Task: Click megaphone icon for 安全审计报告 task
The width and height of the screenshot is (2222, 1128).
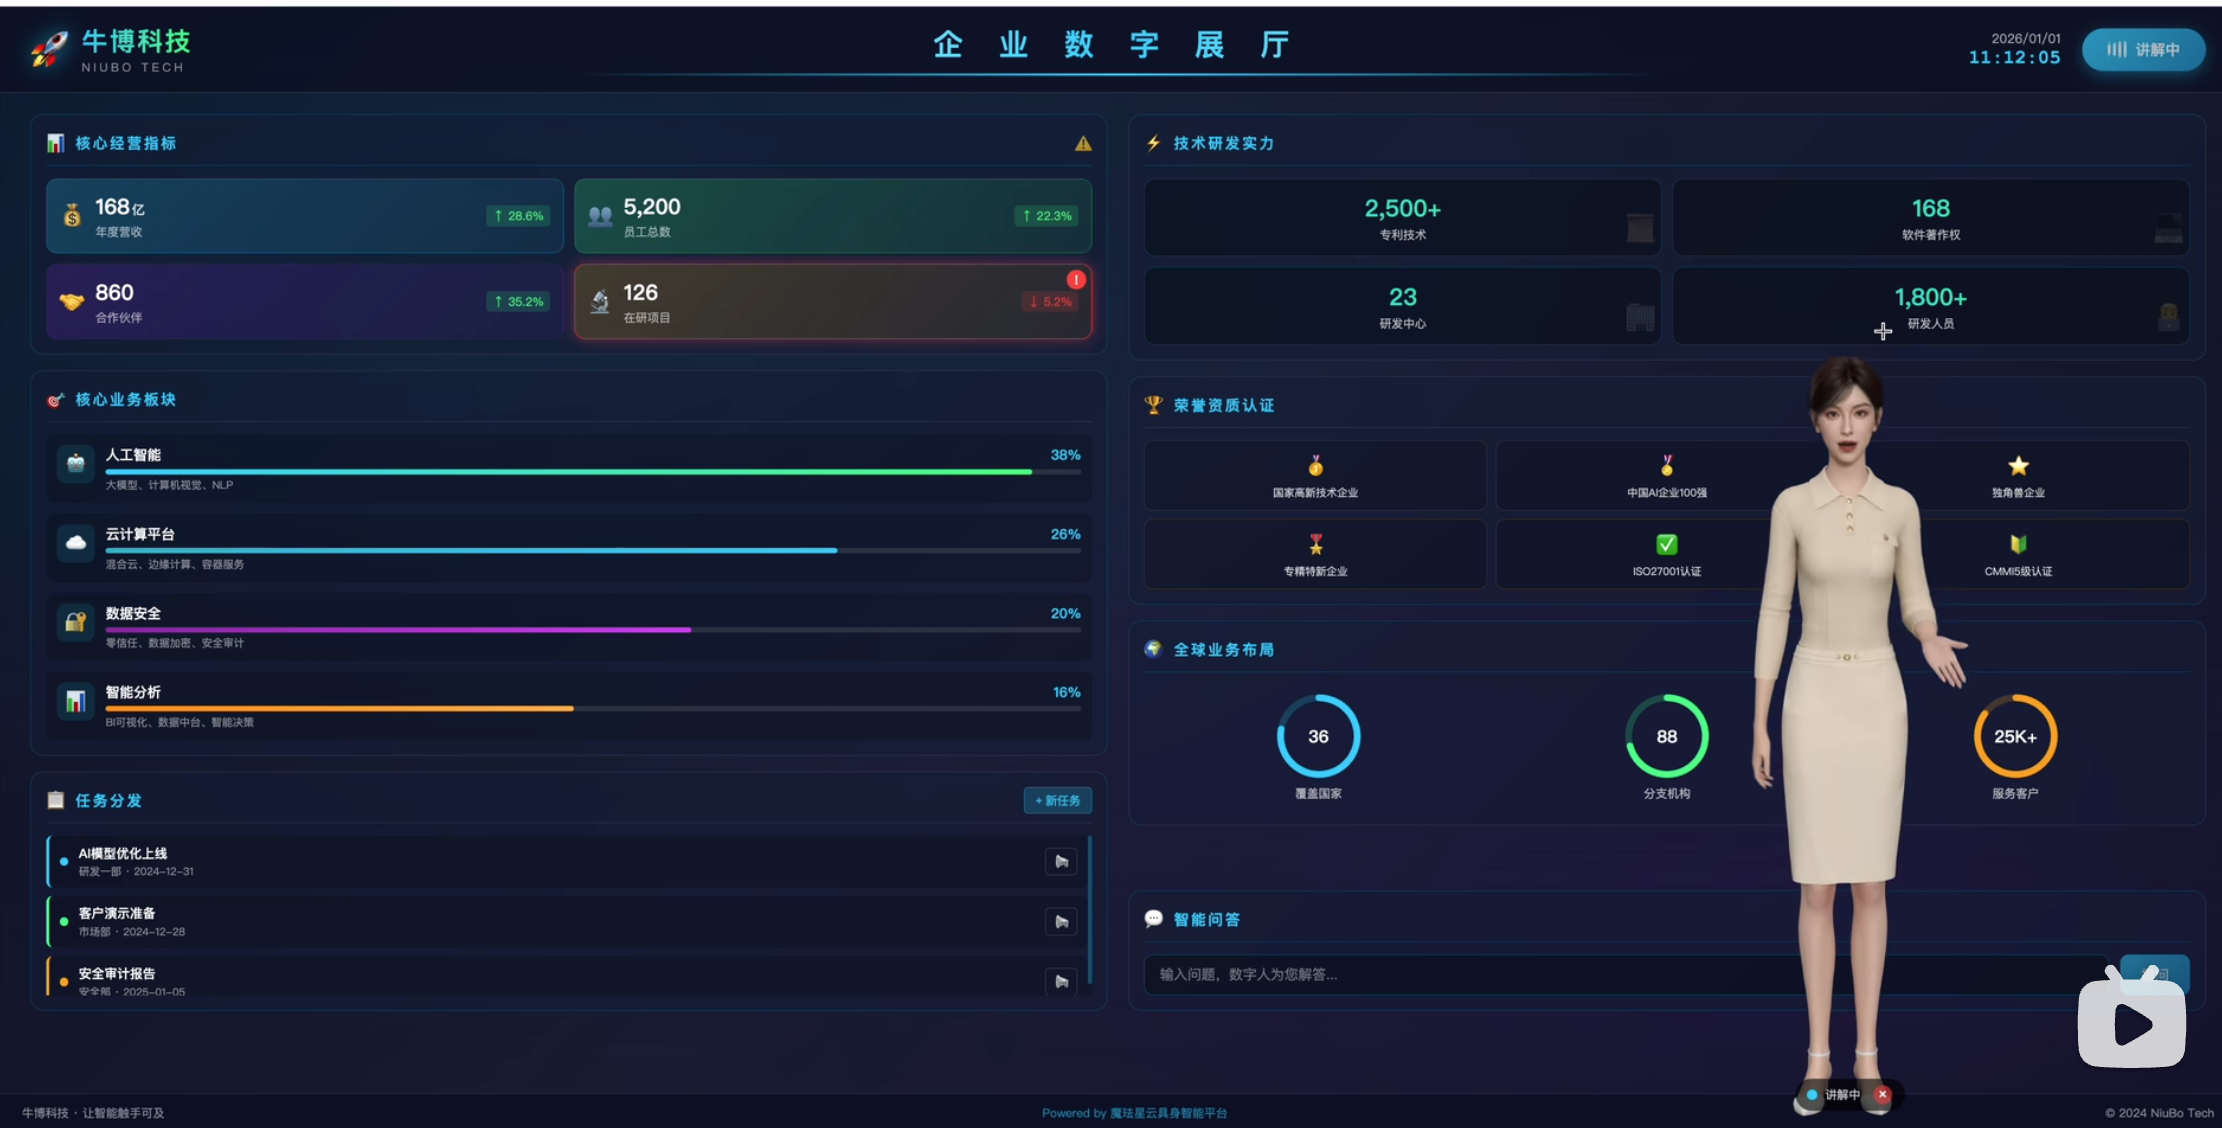Action: tap(1061, 981)
